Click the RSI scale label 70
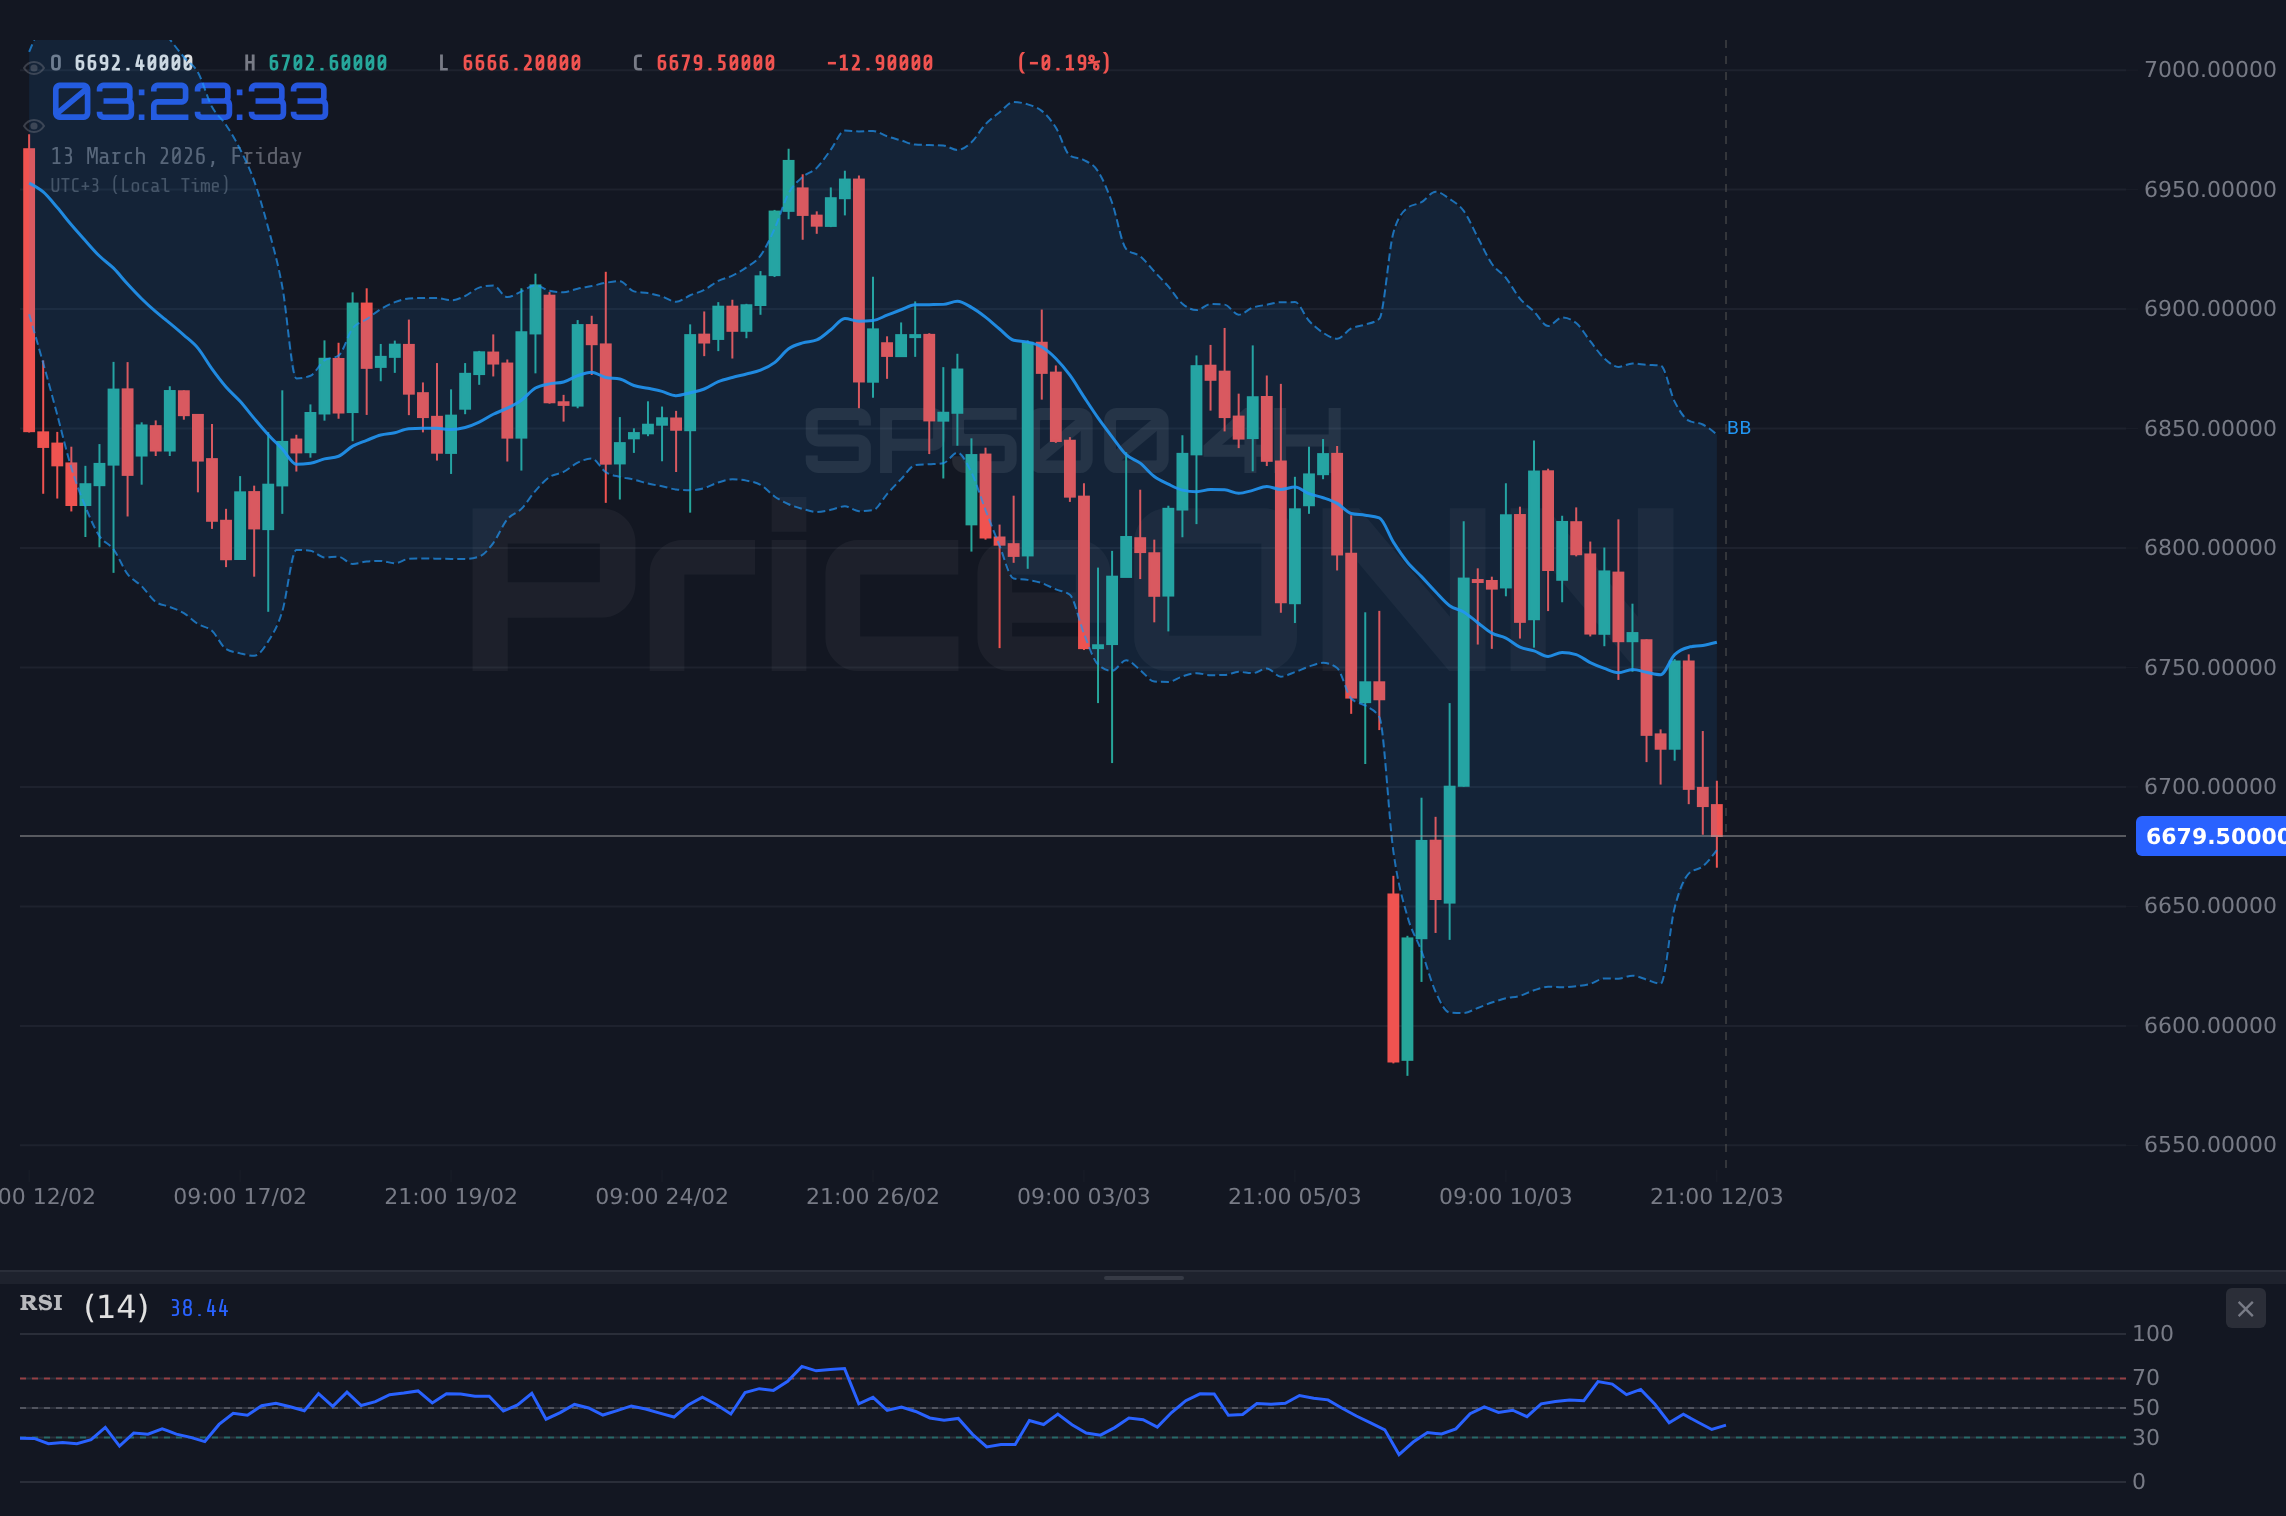Screen dimensions: 2286x1516 point(2146,1378)
